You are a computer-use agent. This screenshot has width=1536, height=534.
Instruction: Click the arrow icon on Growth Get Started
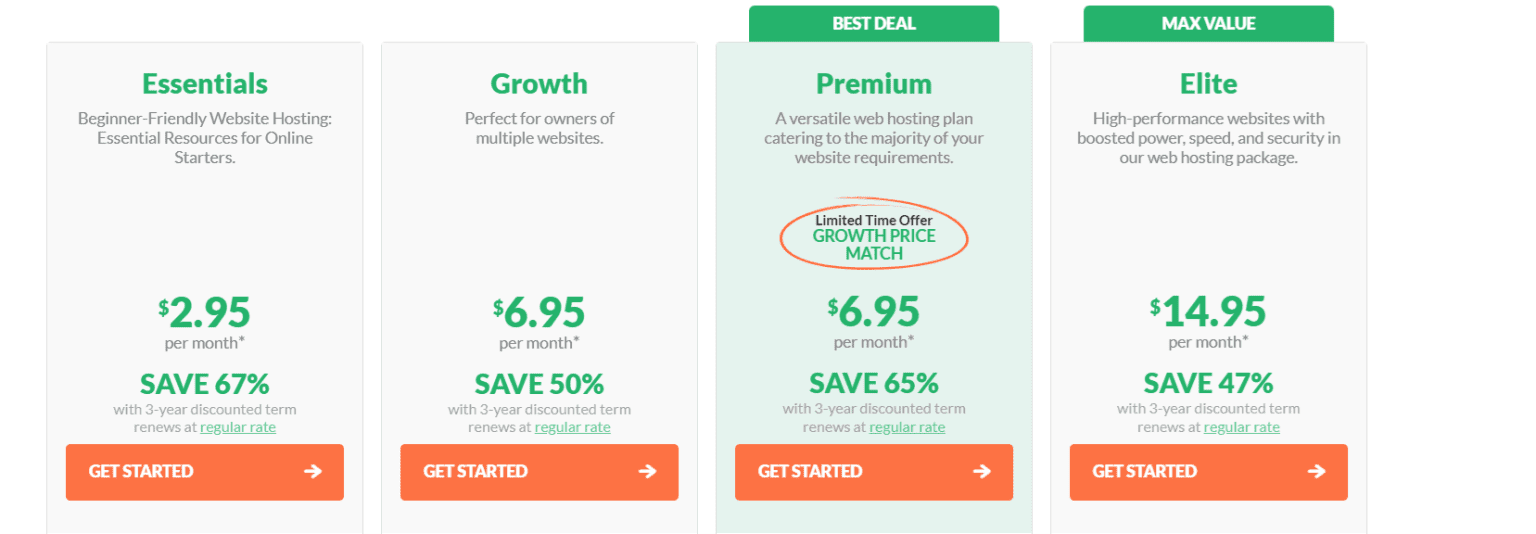click(x=648, y=472)
